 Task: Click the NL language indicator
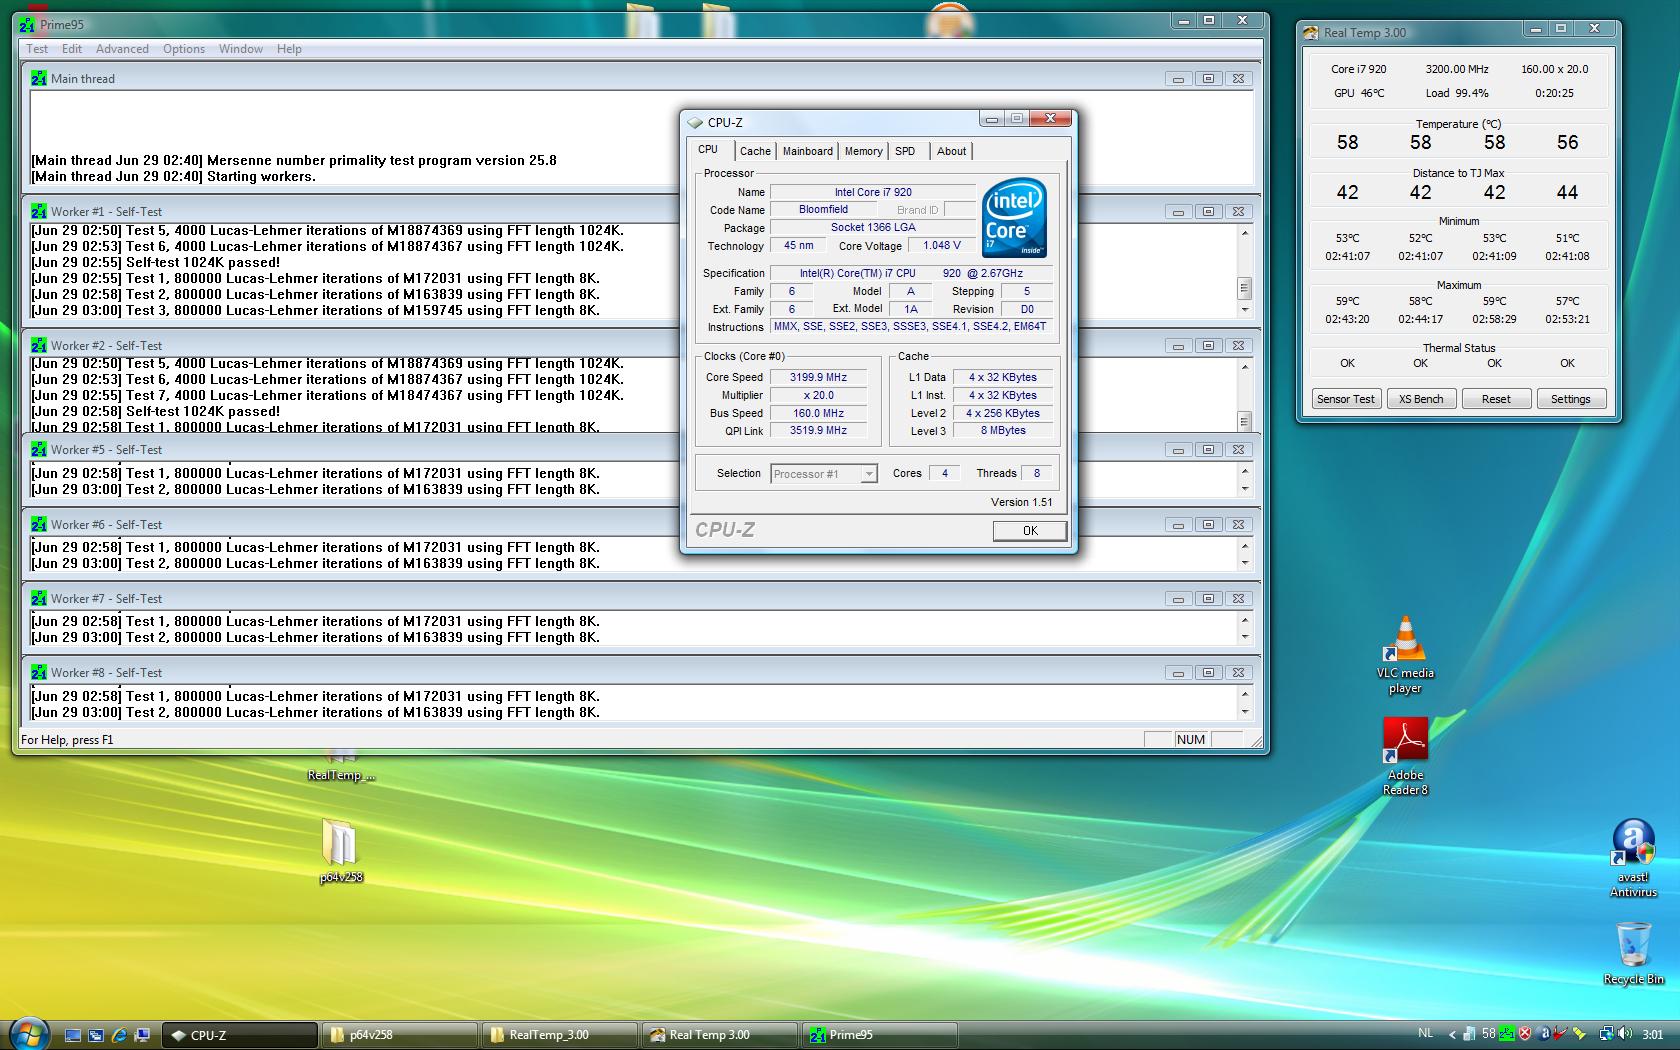(x=1426, y=1033)
